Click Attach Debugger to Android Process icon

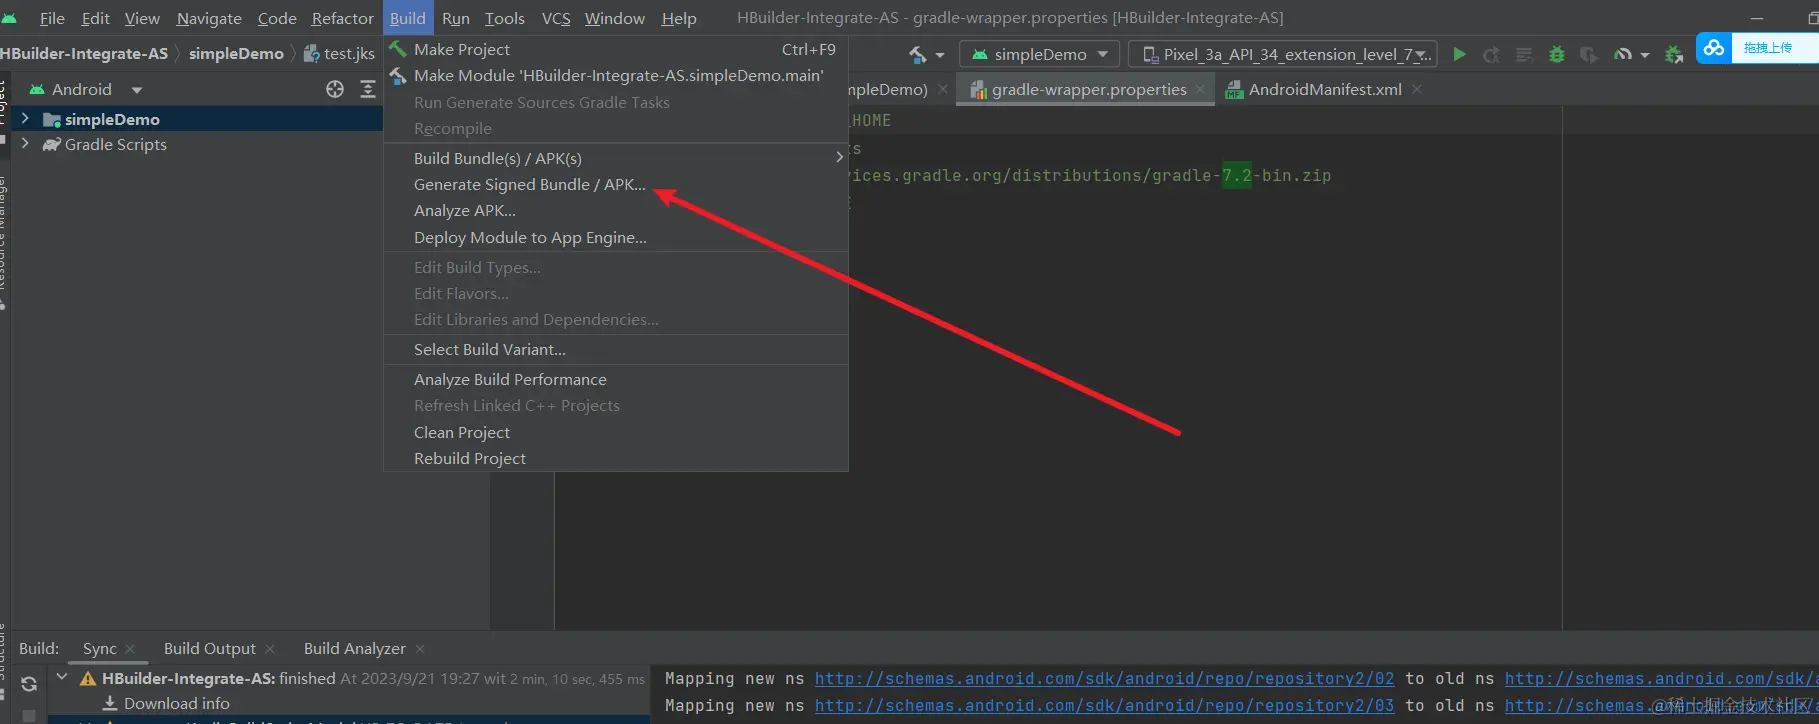tap(1673, 55)
